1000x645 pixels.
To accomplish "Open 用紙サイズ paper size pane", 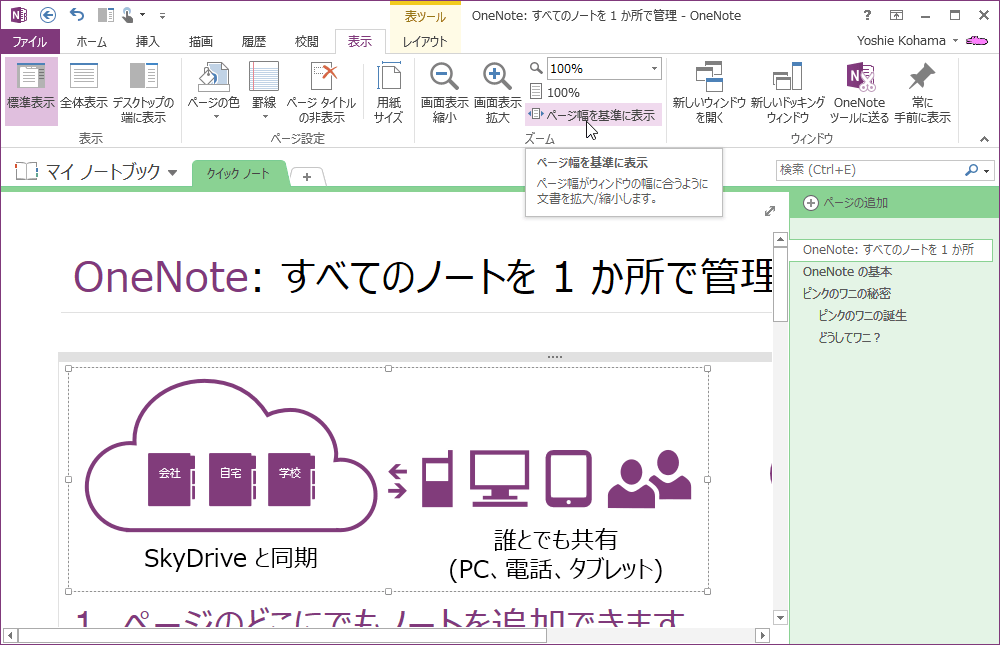I will (x=388, y=91).
